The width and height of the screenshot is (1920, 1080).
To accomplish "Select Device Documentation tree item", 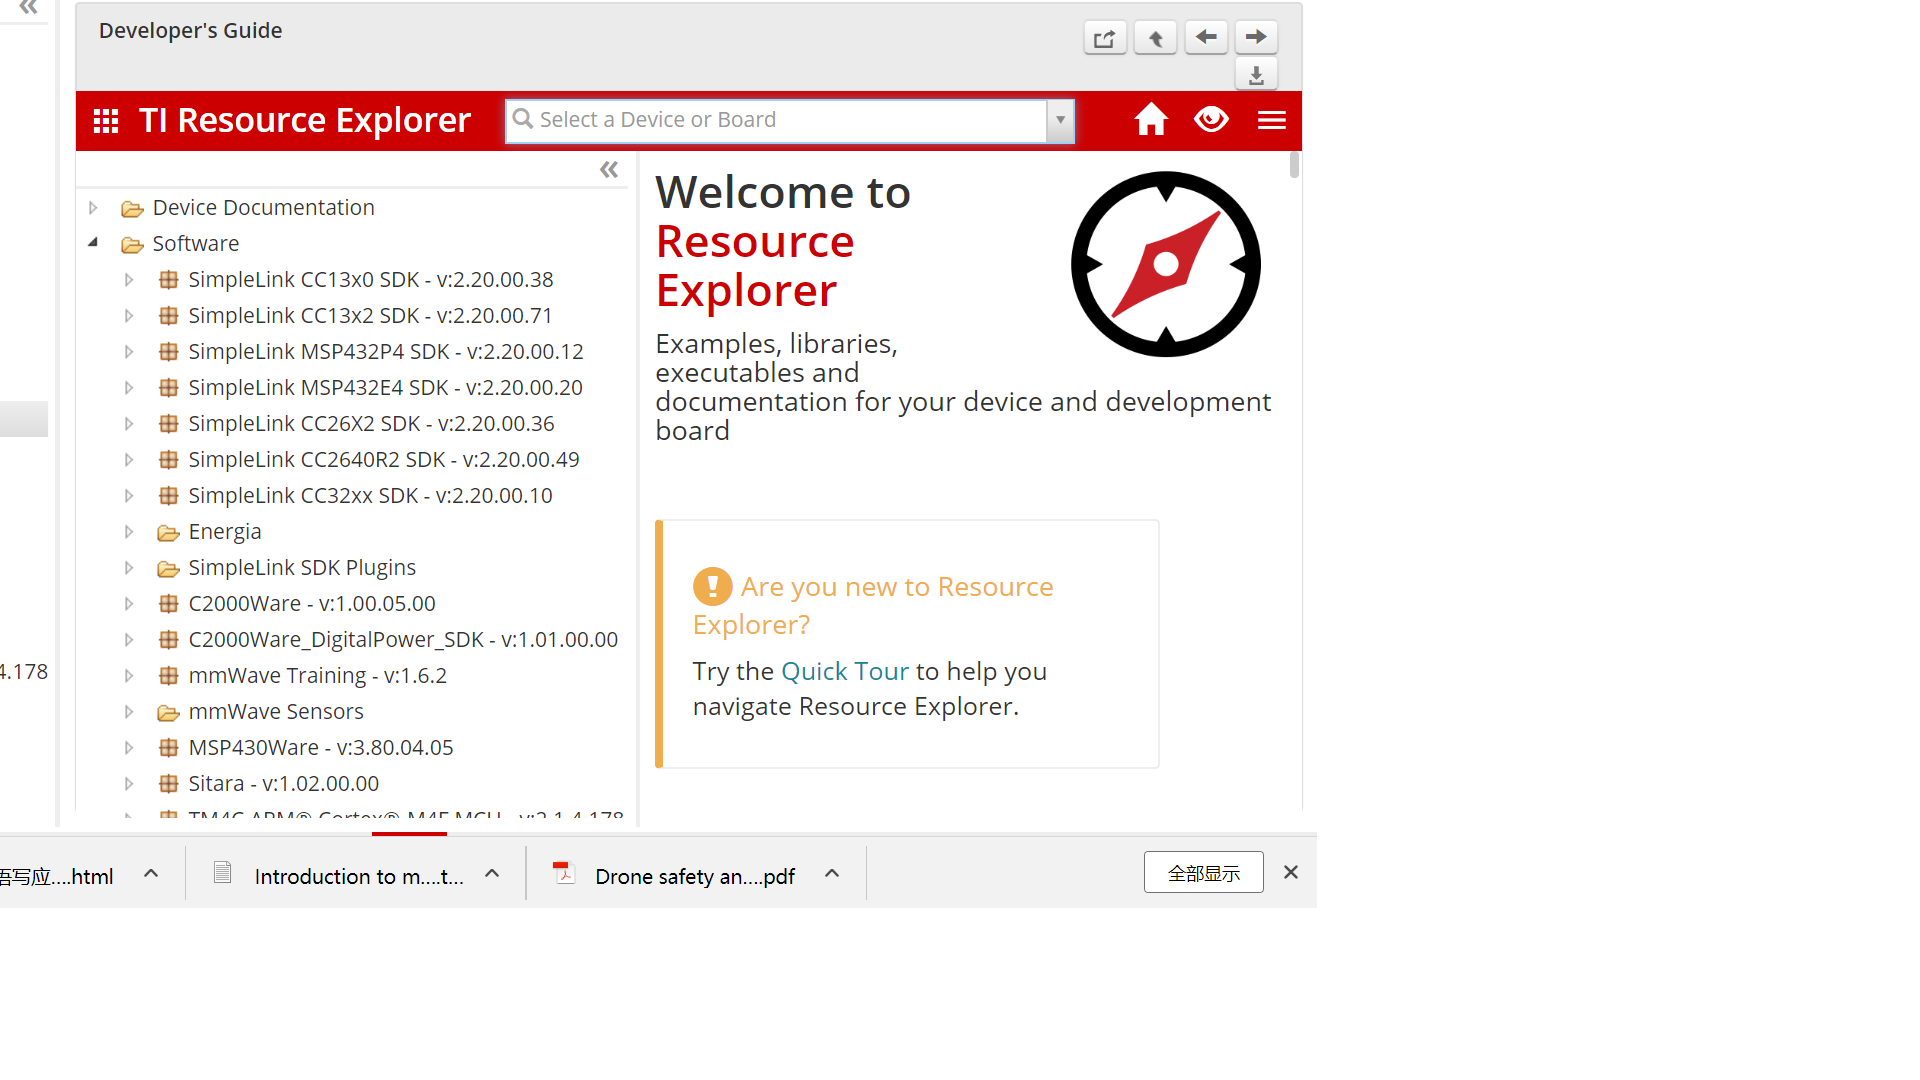I will point(263,208).
